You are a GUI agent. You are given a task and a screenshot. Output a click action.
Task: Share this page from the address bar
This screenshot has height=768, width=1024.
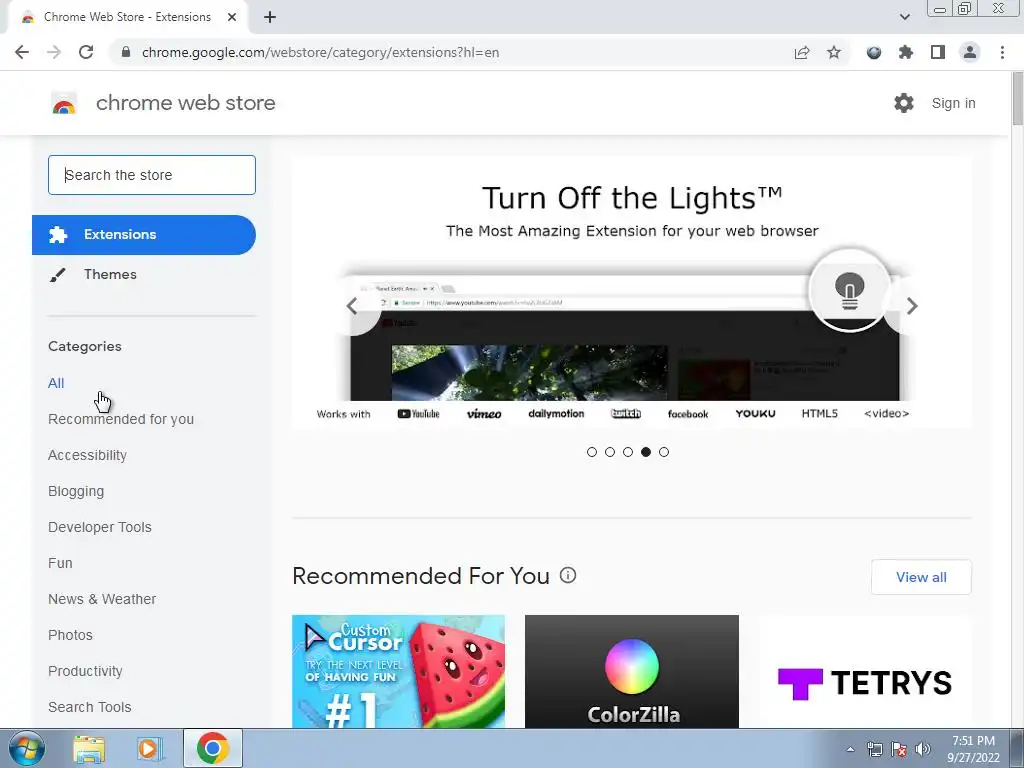(802, 52)
